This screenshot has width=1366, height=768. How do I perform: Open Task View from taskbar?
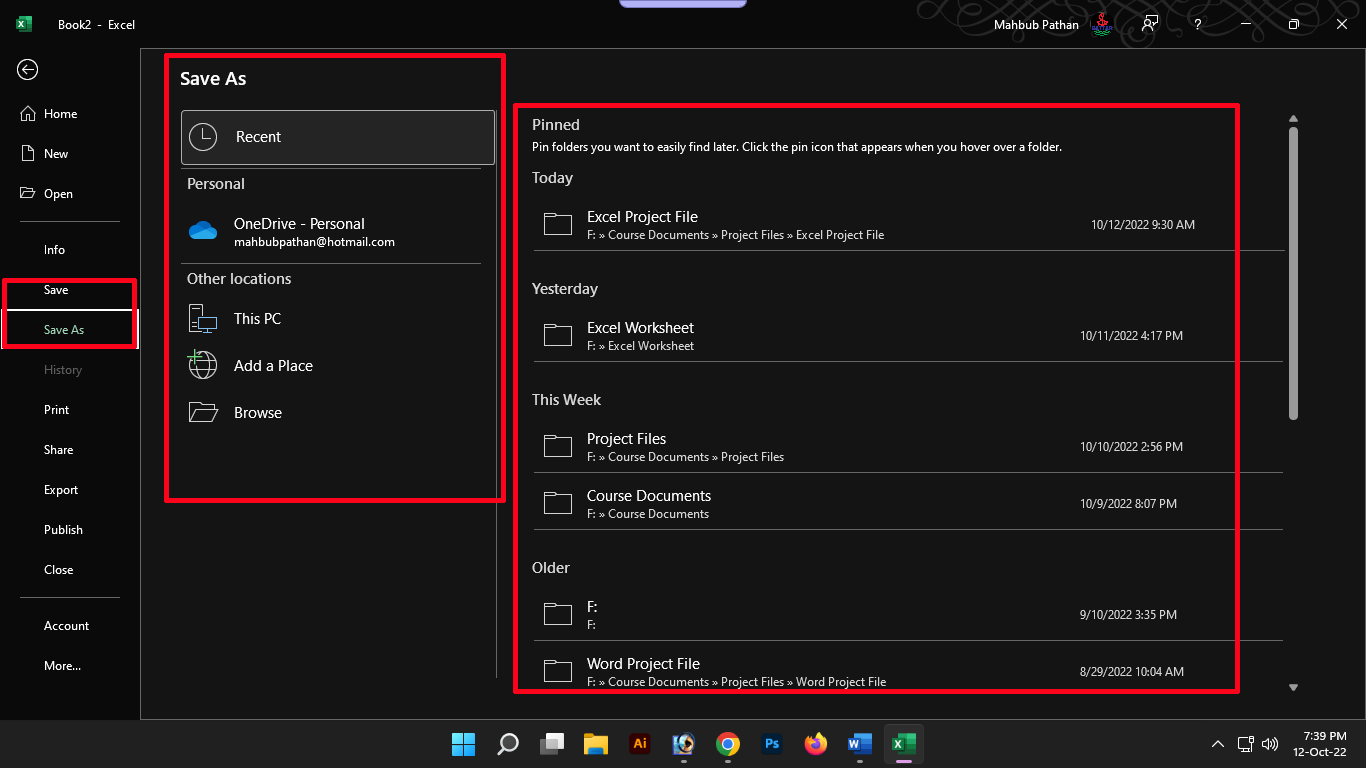552,744
